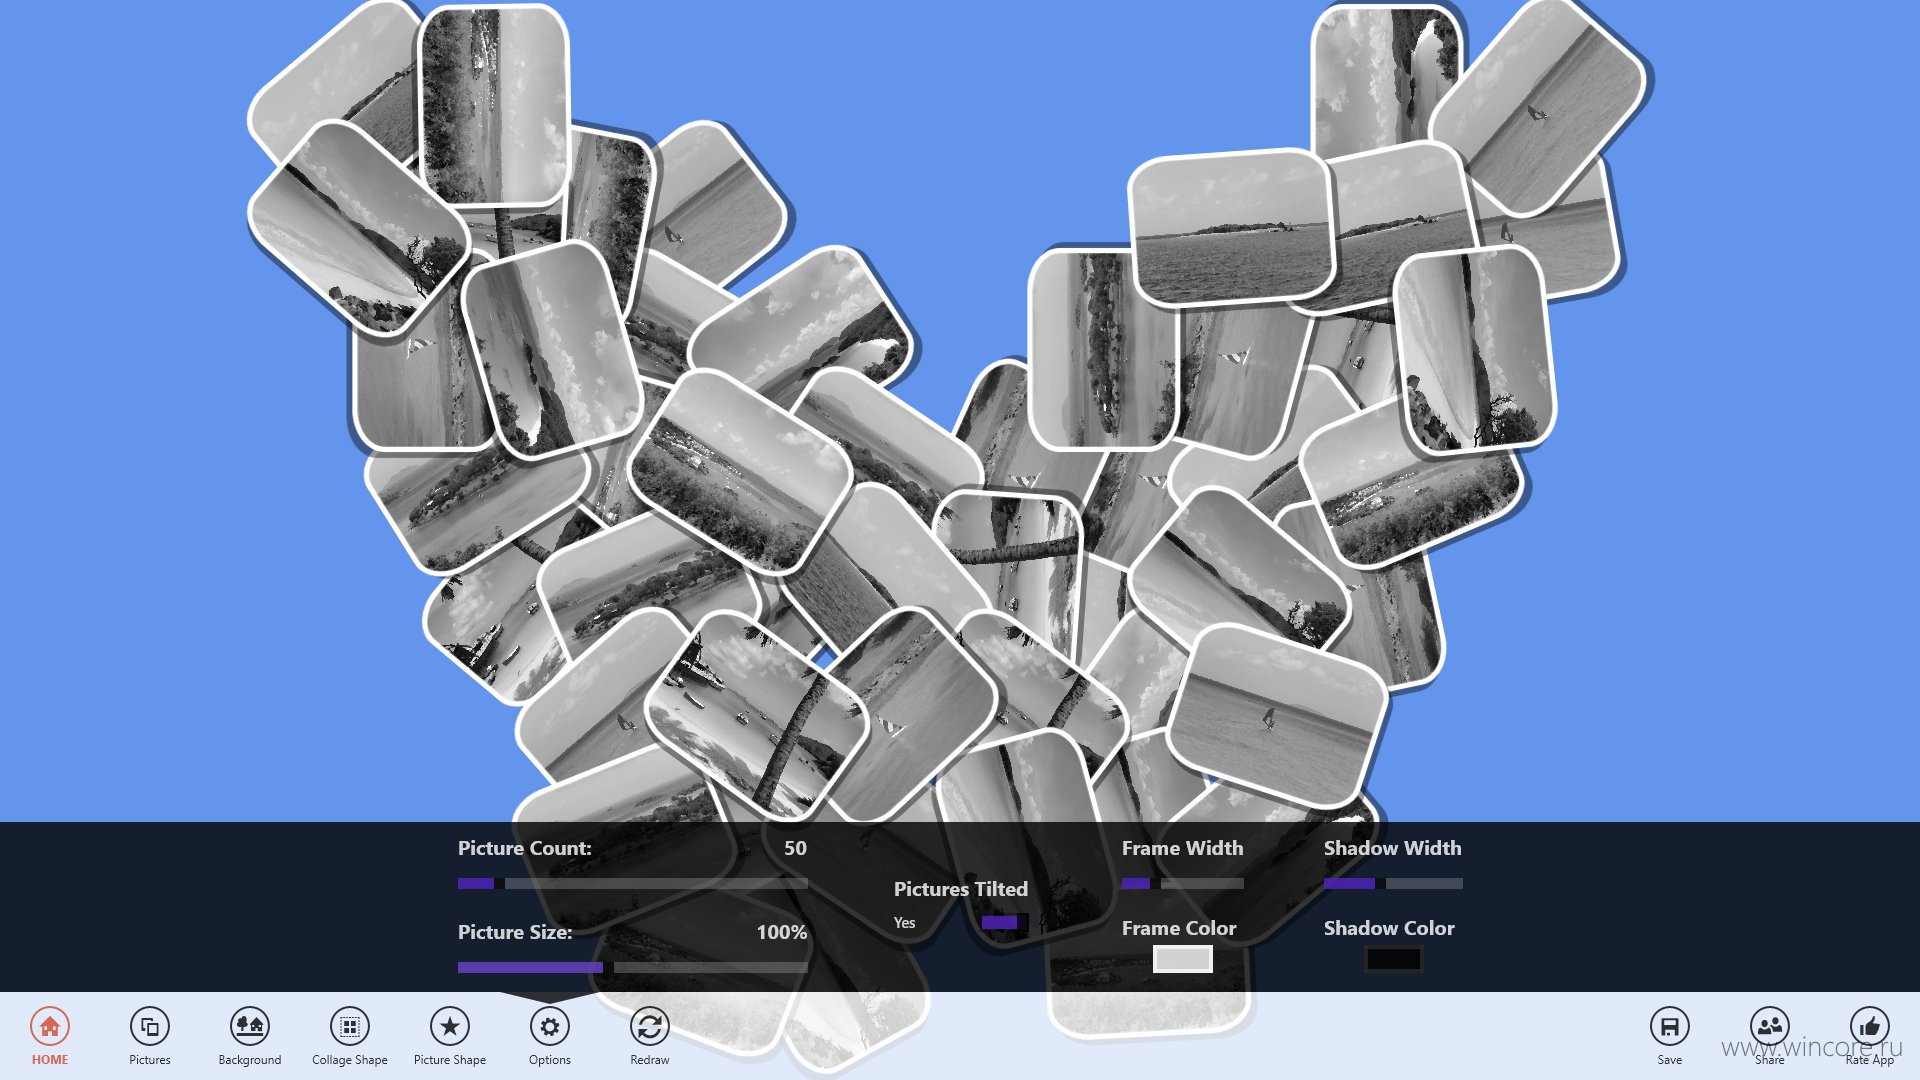Pick the Shadow Color swatch
Viewport: 1920px width, 1080px height.
pos(1393,959)
